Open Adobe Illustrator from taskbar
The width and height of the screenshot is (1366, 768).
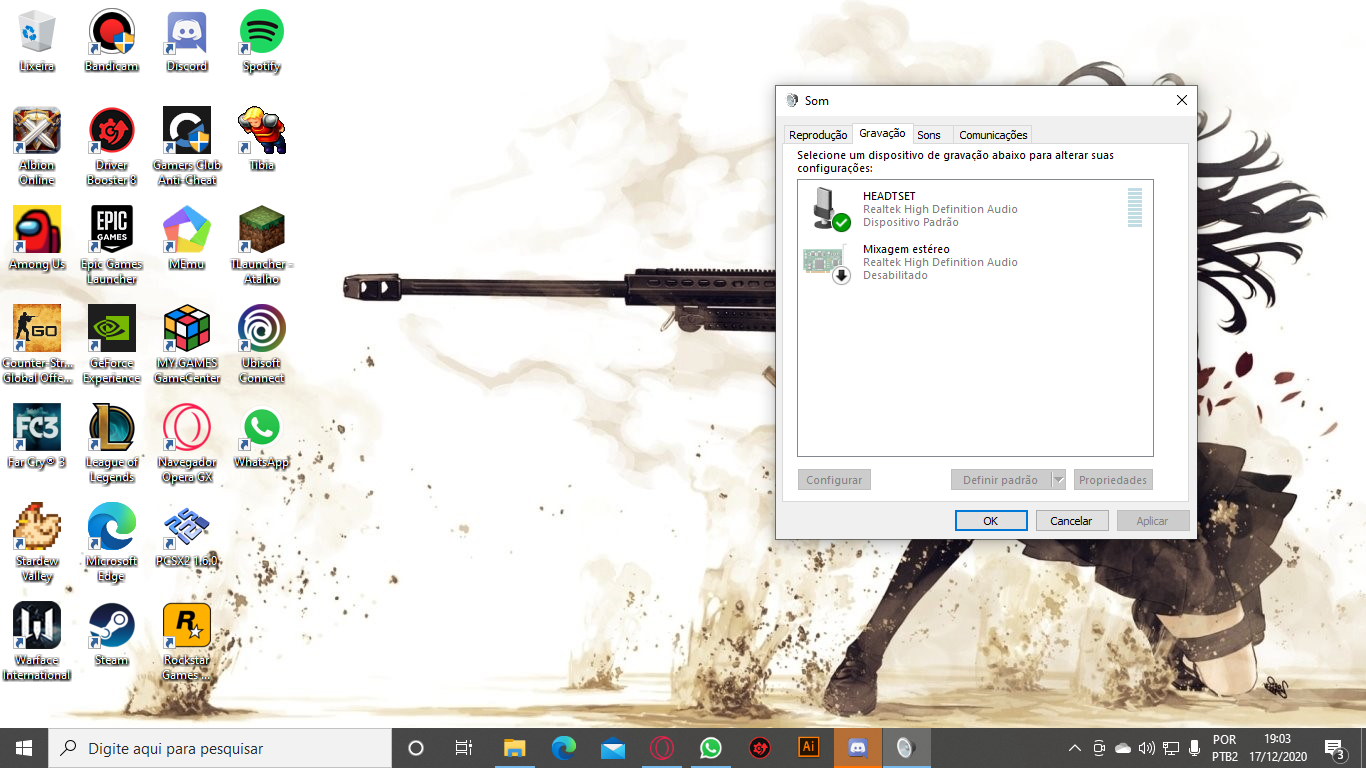click(x=808, y=748)
